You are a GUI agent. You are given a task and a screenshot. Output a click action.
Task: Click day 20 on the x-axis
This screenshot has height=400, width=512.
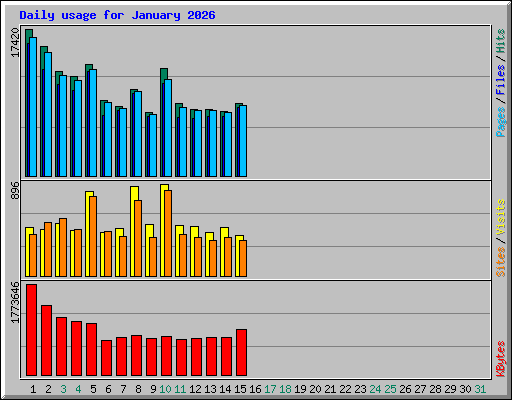tap(315, 389)
